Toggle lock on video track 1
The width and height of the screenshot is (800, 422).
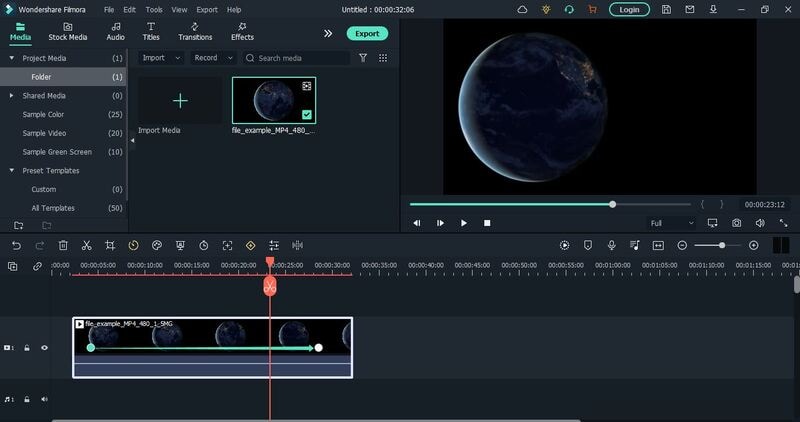pos(27,348)
